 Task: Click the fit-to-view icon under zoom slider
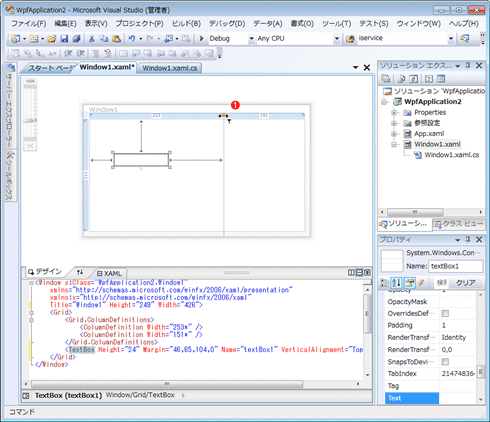point(30,146)
